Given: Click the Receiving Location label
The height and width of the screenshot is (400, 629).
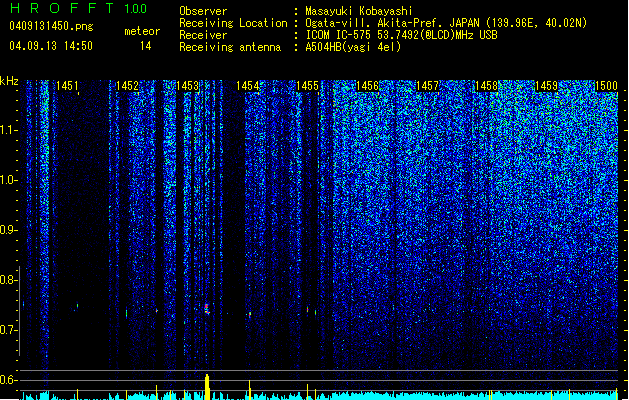Looking at the screenshot, I should click(233, 23).
